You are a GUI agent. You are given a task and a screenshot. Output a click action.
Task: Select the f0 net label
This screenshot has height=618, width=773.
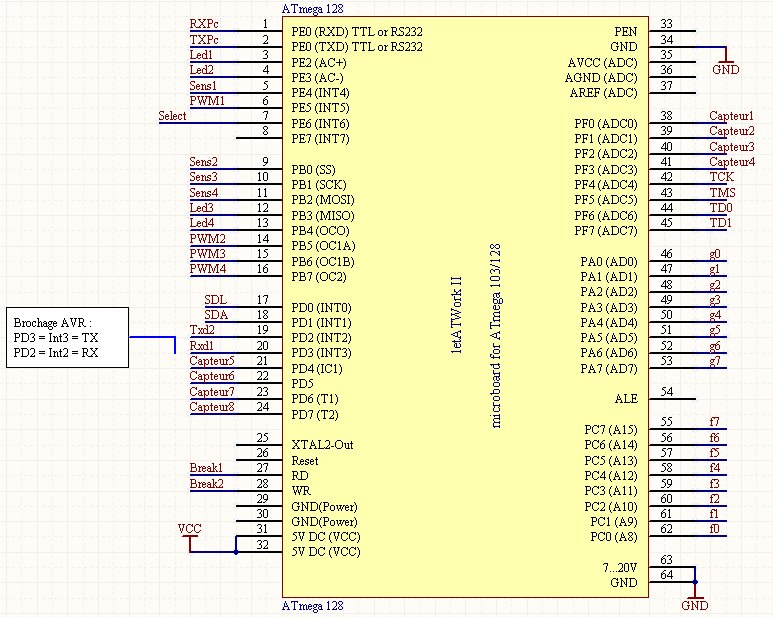[714, 528]
